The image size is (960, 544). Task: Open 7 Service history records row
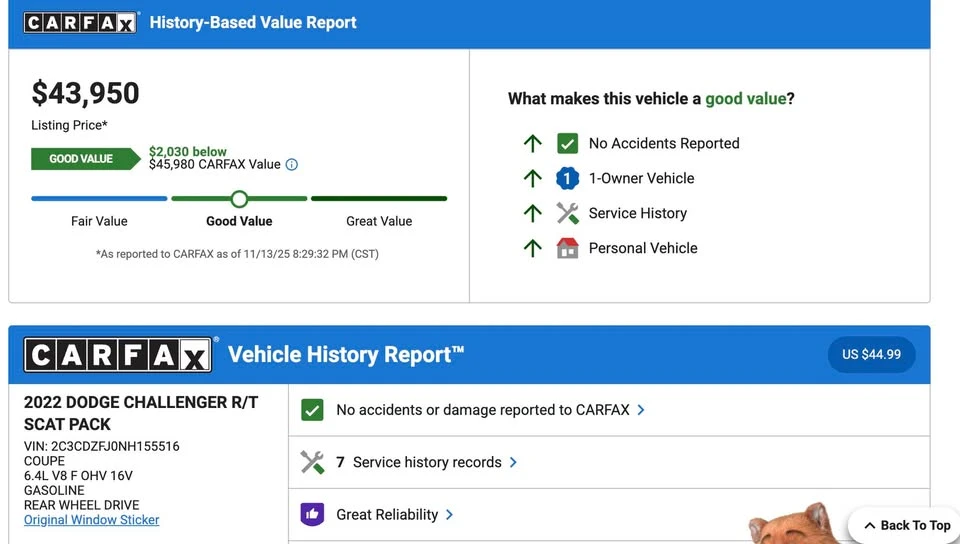point(609,462)
